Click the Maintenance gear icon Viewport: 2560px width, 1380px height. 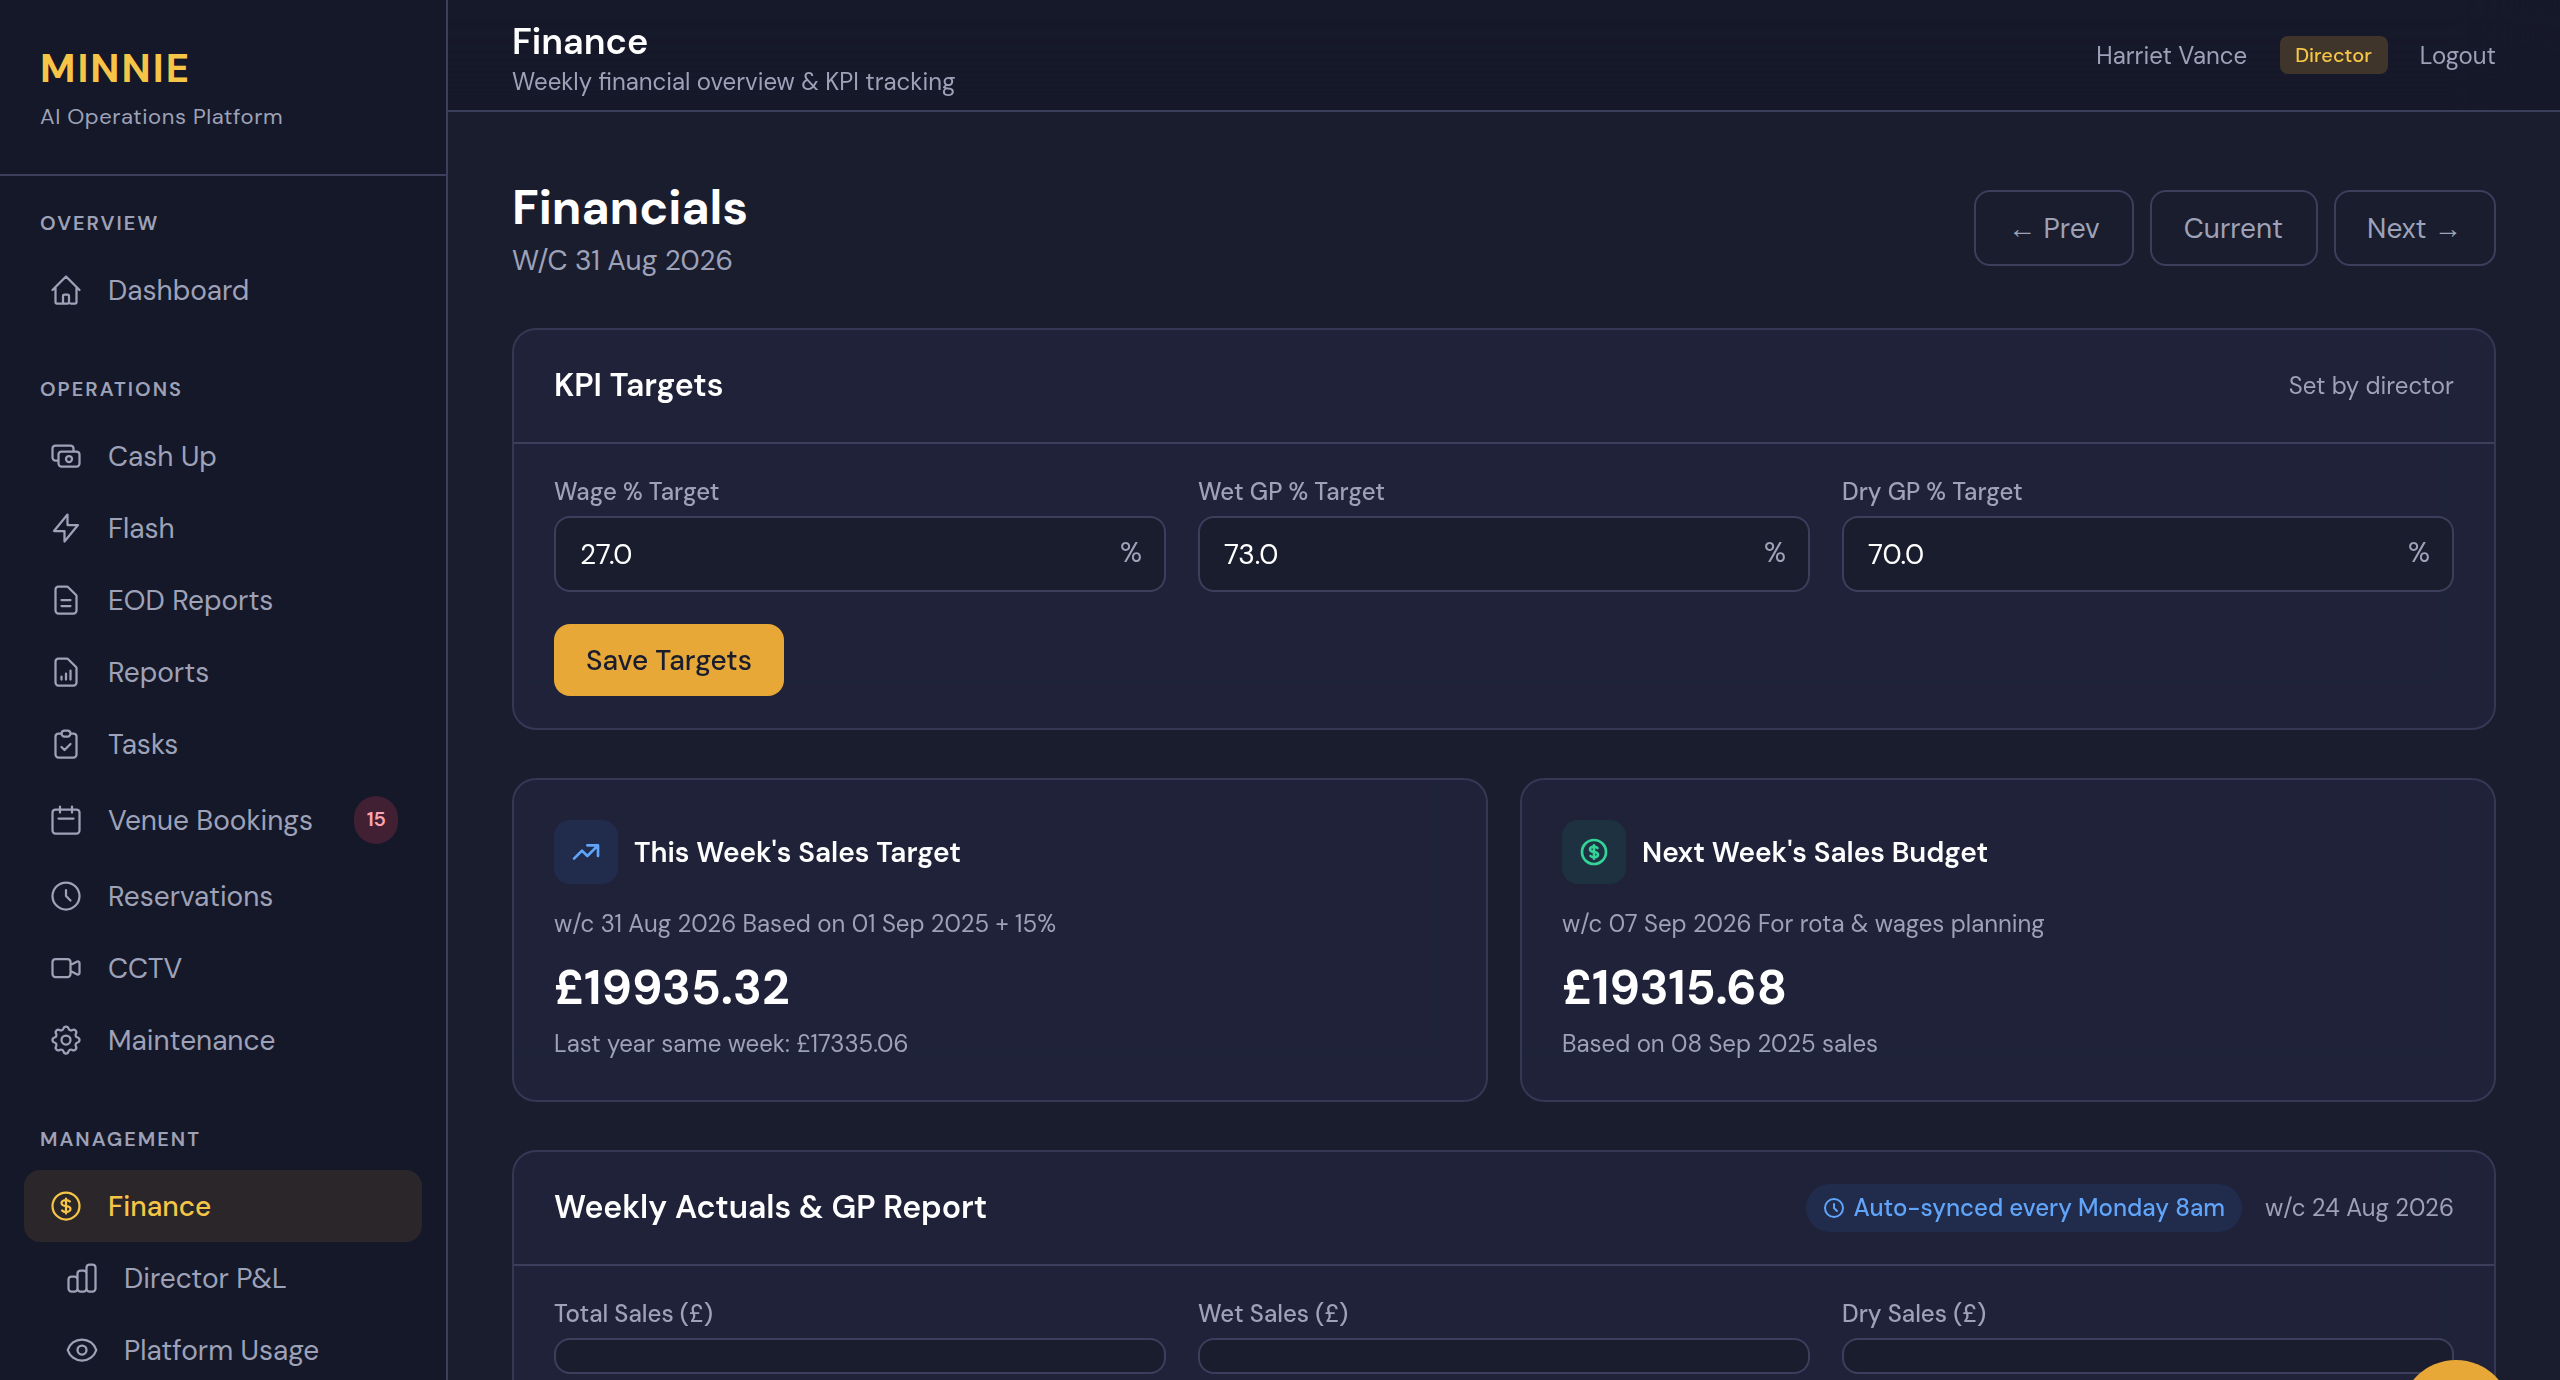(66, 1040)
